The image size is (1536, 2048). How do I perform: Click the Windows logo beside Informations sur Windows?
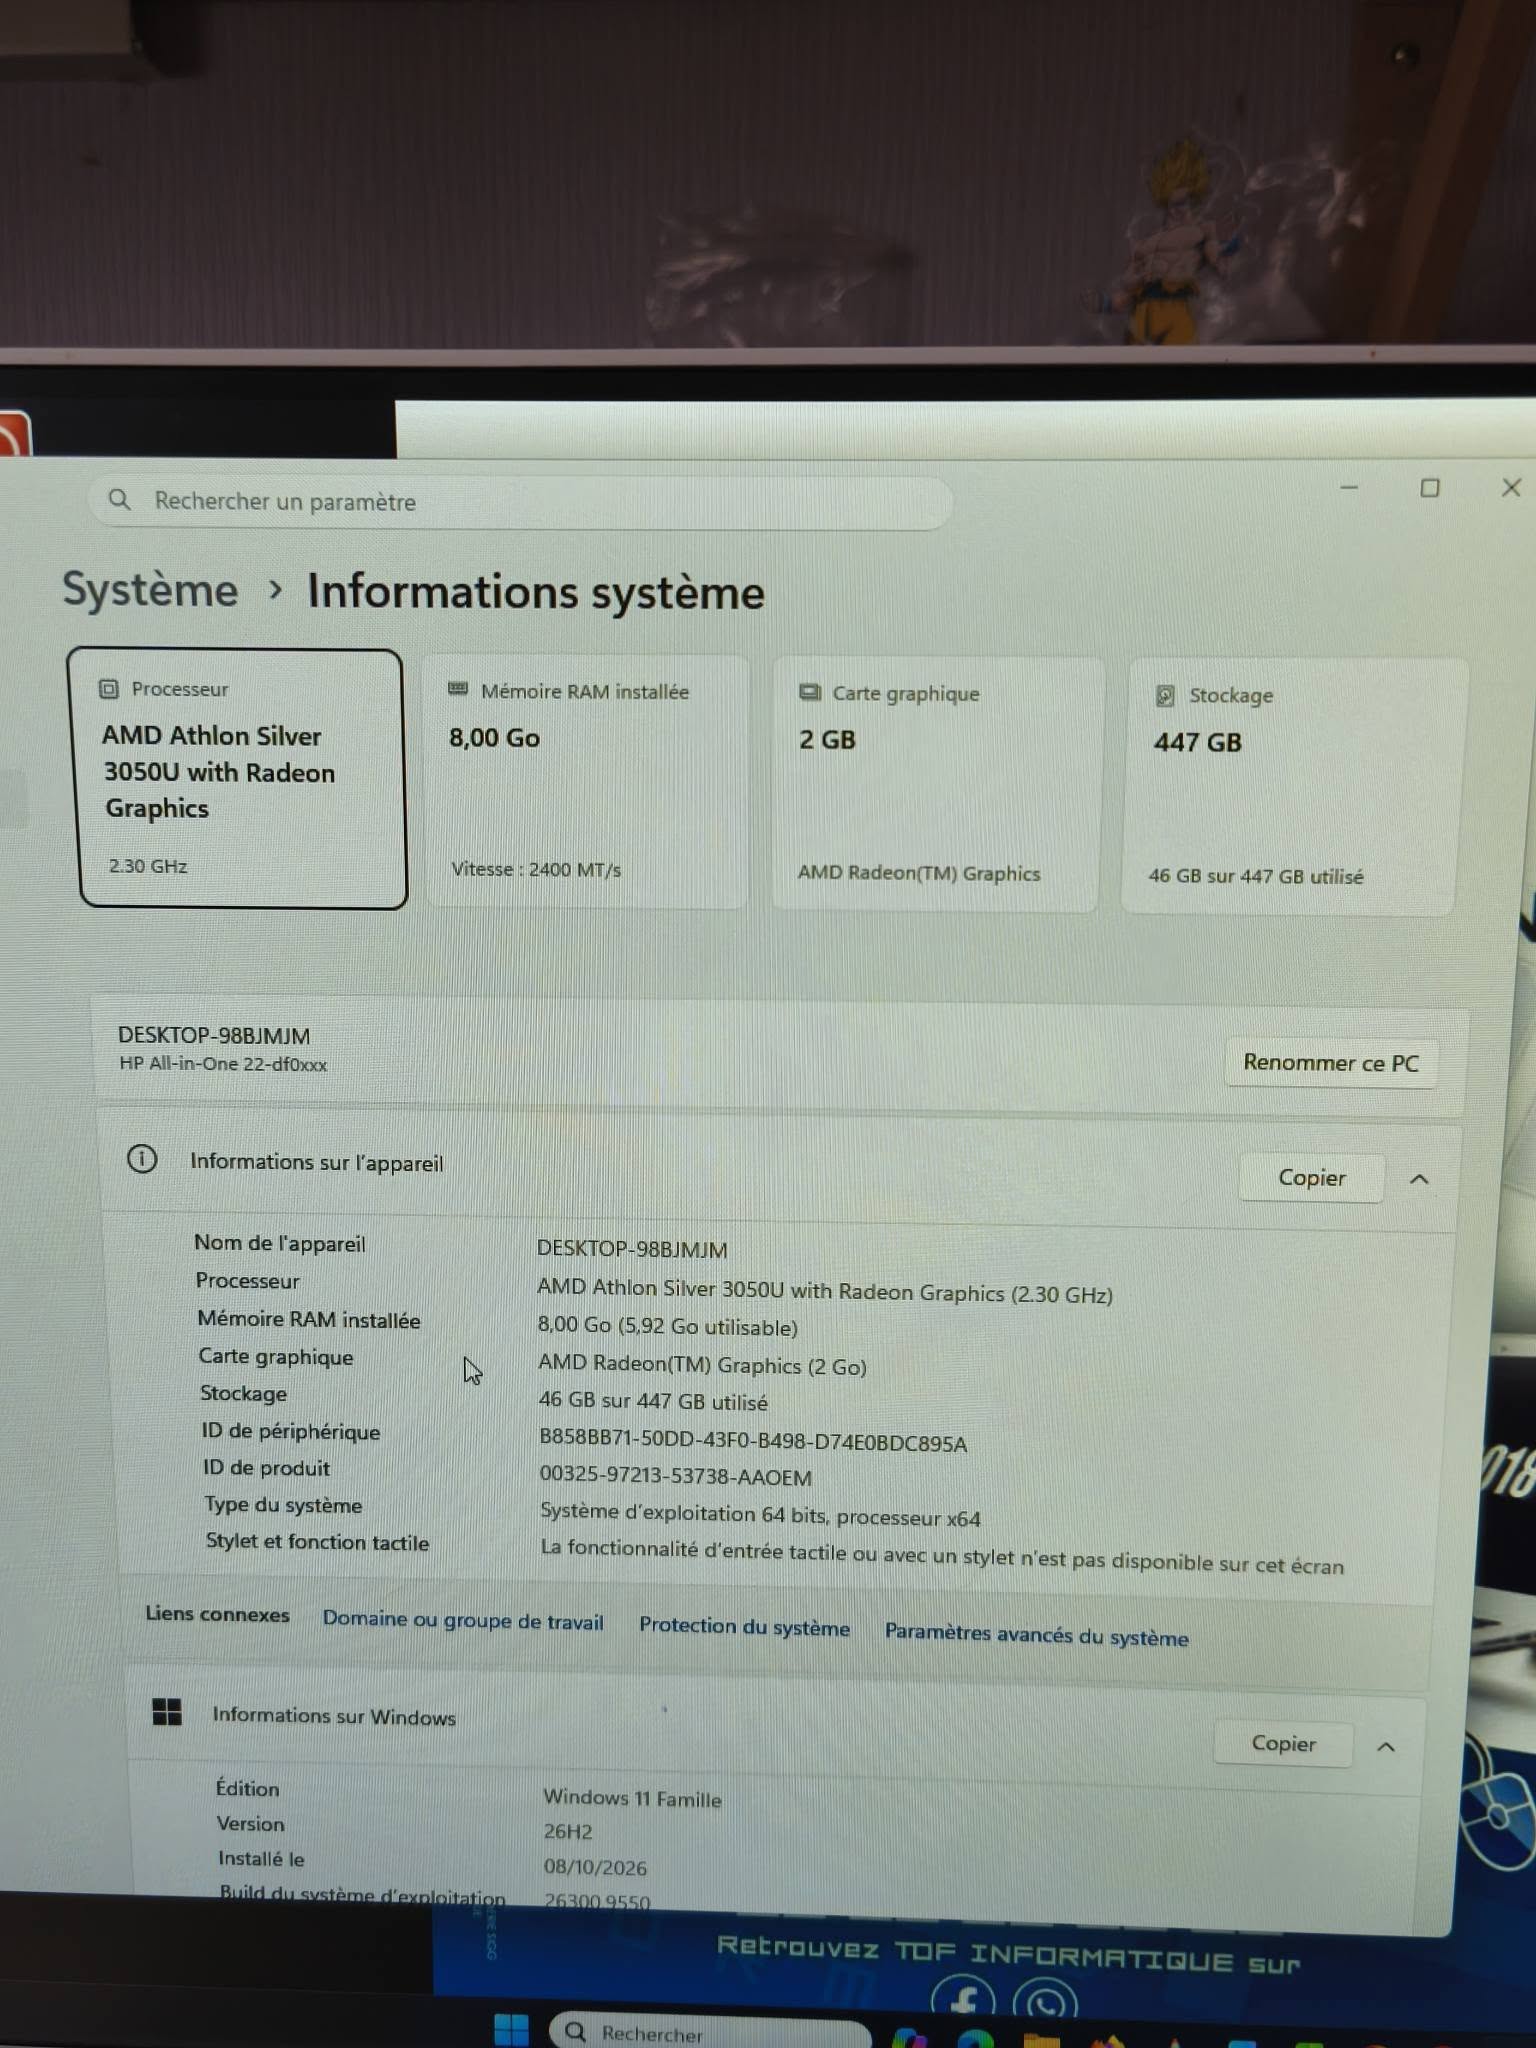pyautogui.click(x=167, y=1712)
